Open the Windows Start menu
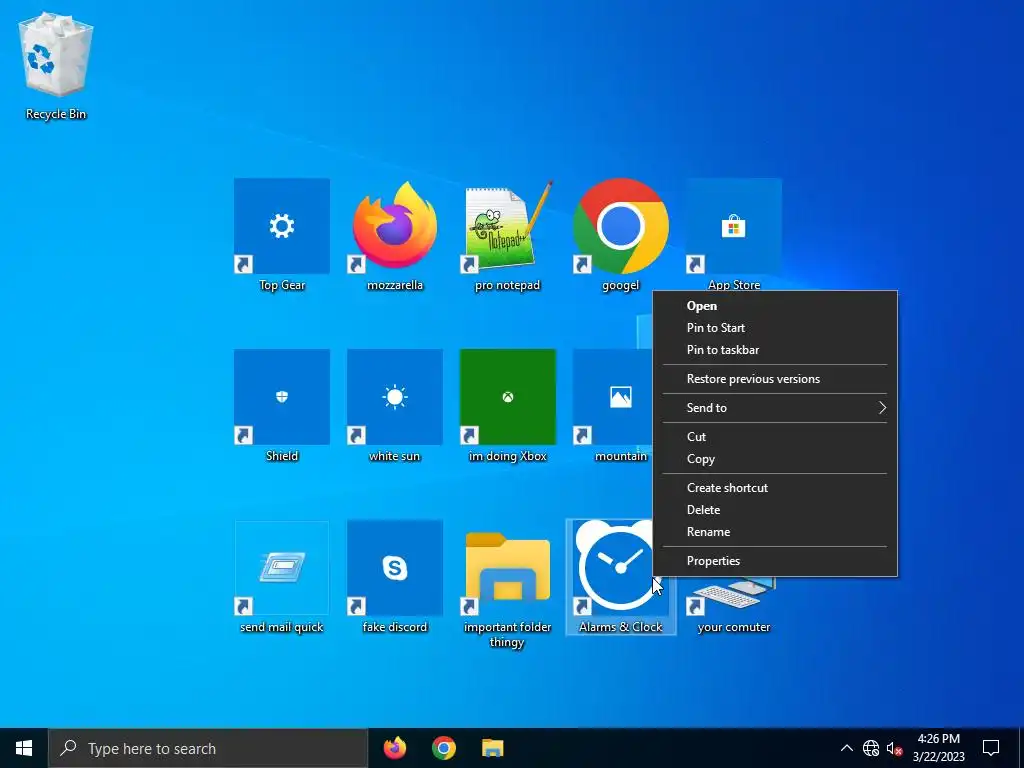 24,748
